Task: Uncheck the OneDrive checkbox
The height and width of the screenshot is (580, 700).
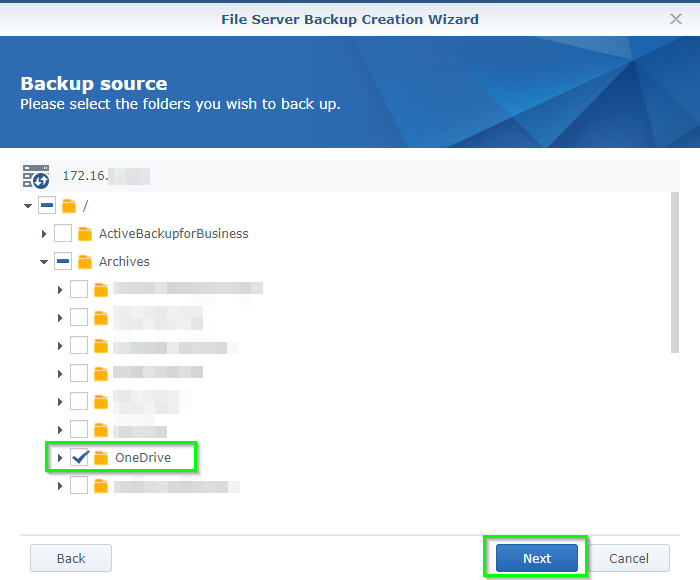Action: [x=79, y=457]
